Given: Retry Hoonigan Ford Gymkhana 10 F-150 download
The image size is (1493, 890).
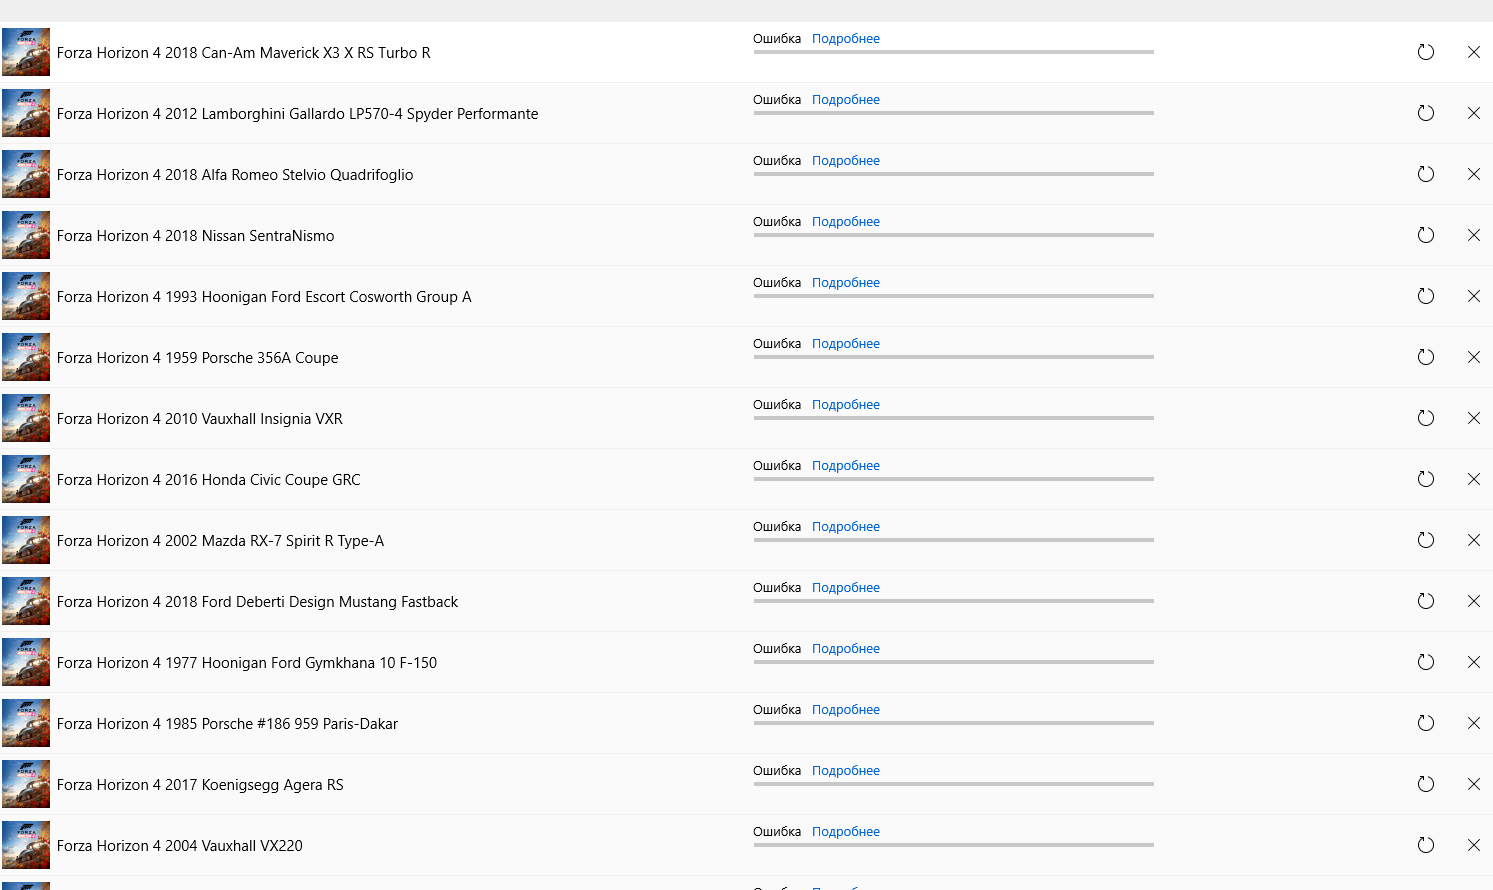Looking at the screenshot, I should tap(1426, 662).
